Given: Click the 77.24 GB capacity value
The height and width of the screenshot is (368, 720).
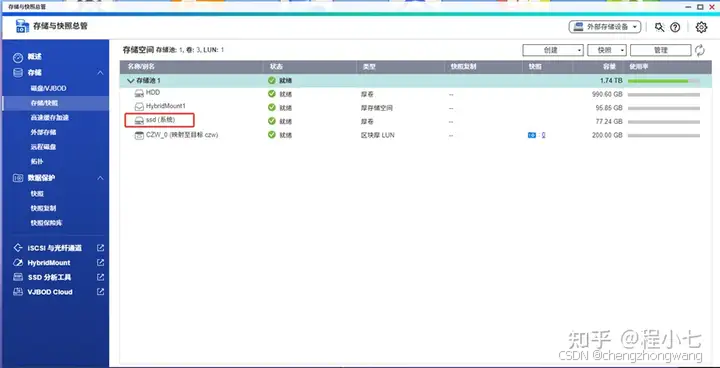Looking at the screenshot, I should pyautogui.click(x=609, y=122).
